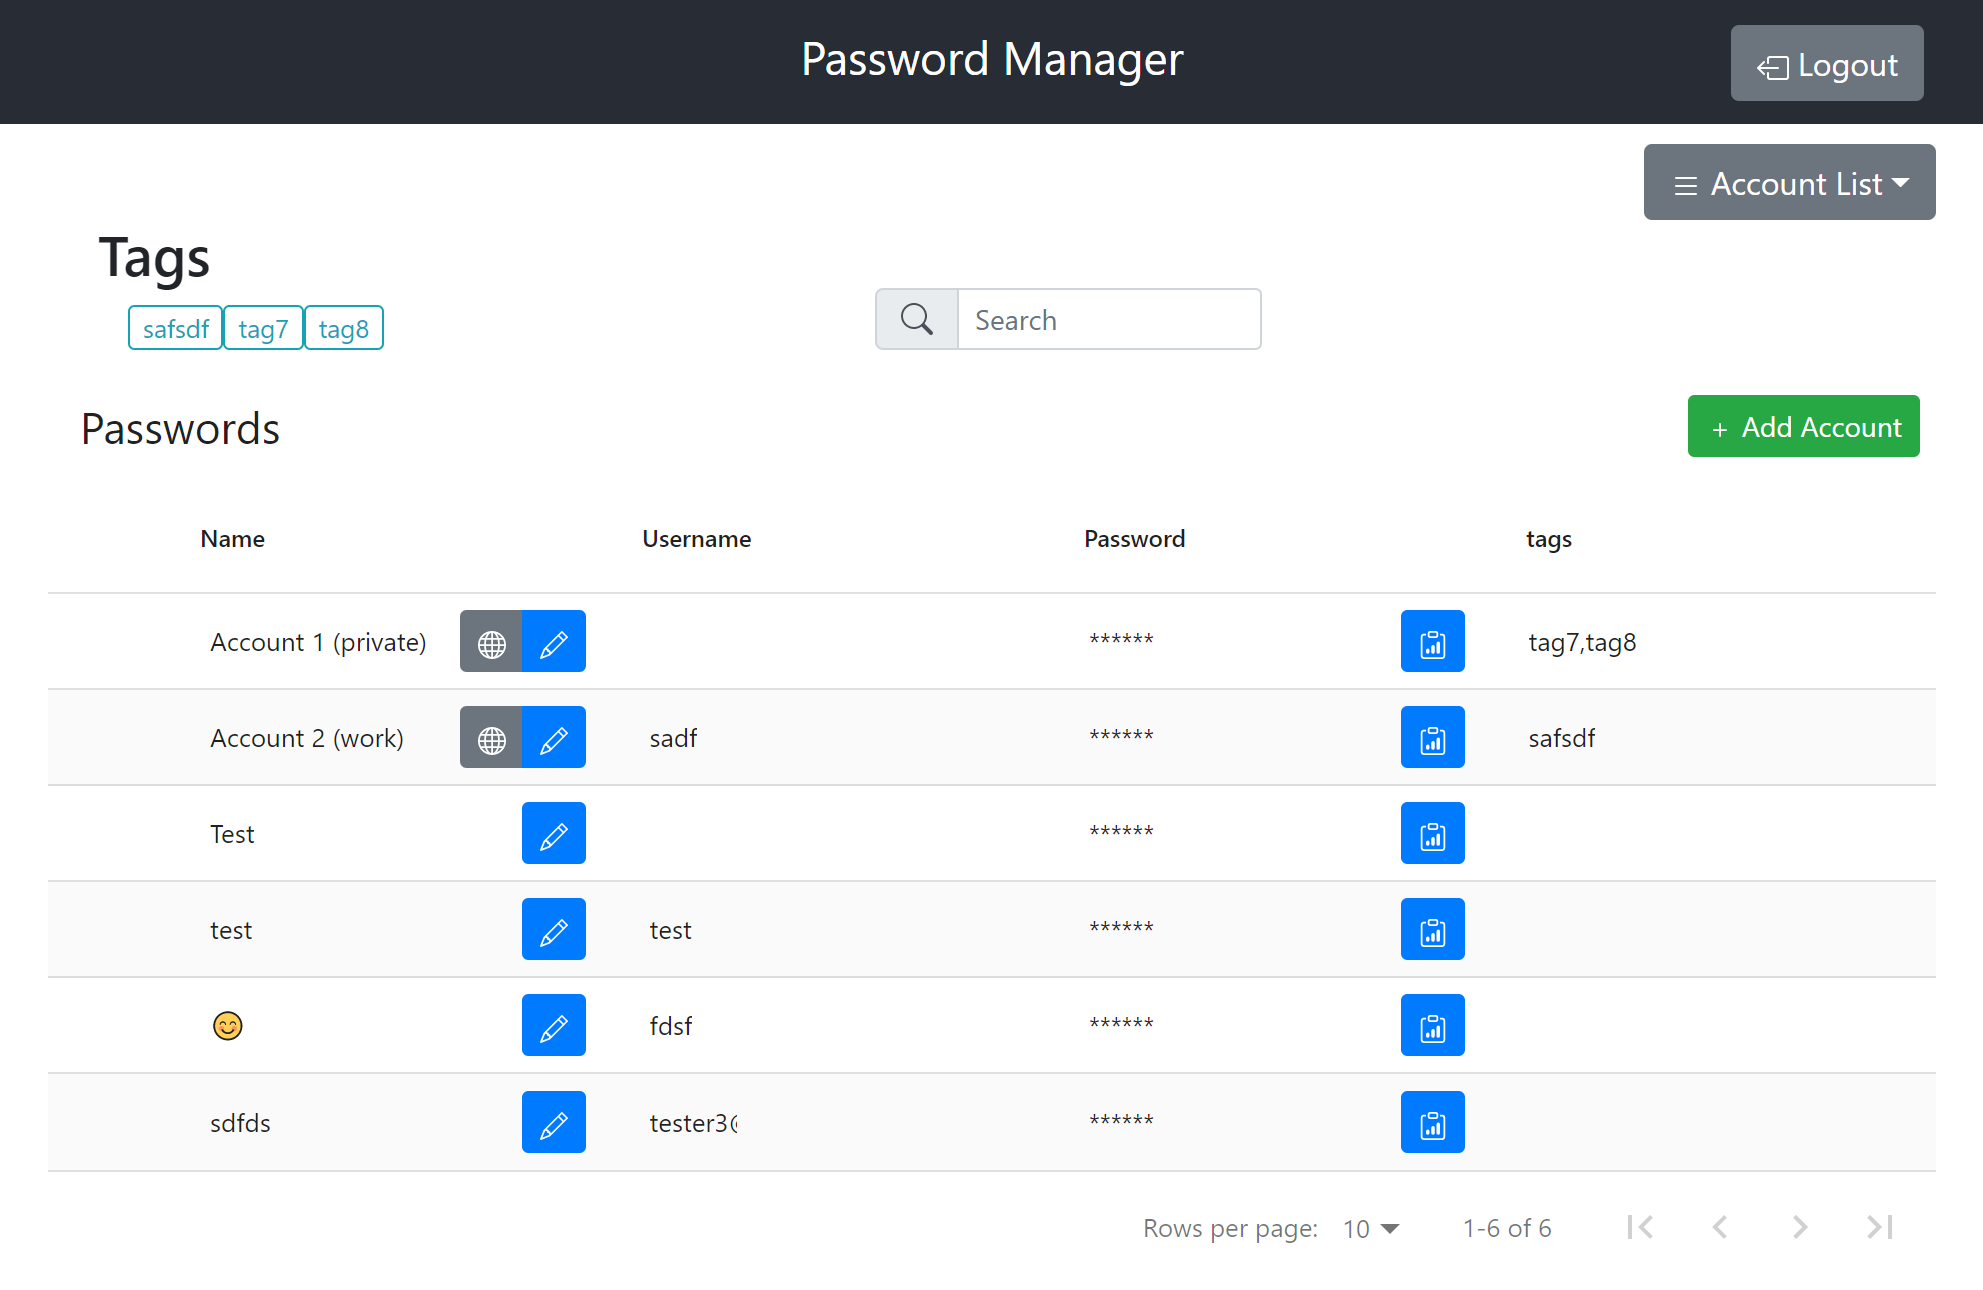Copy password for username test row
This screenshot has width=1983, height=1290.
[1432, 929]
